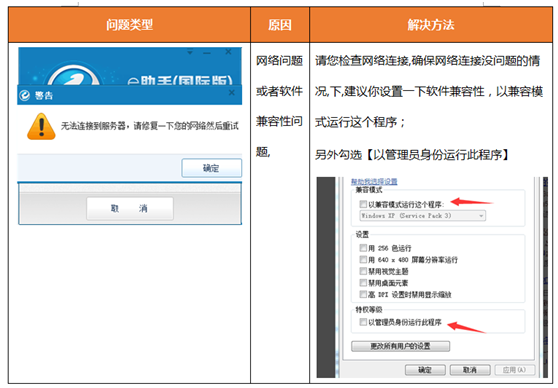Click the 兼容模式 group label

pos(369,190)
